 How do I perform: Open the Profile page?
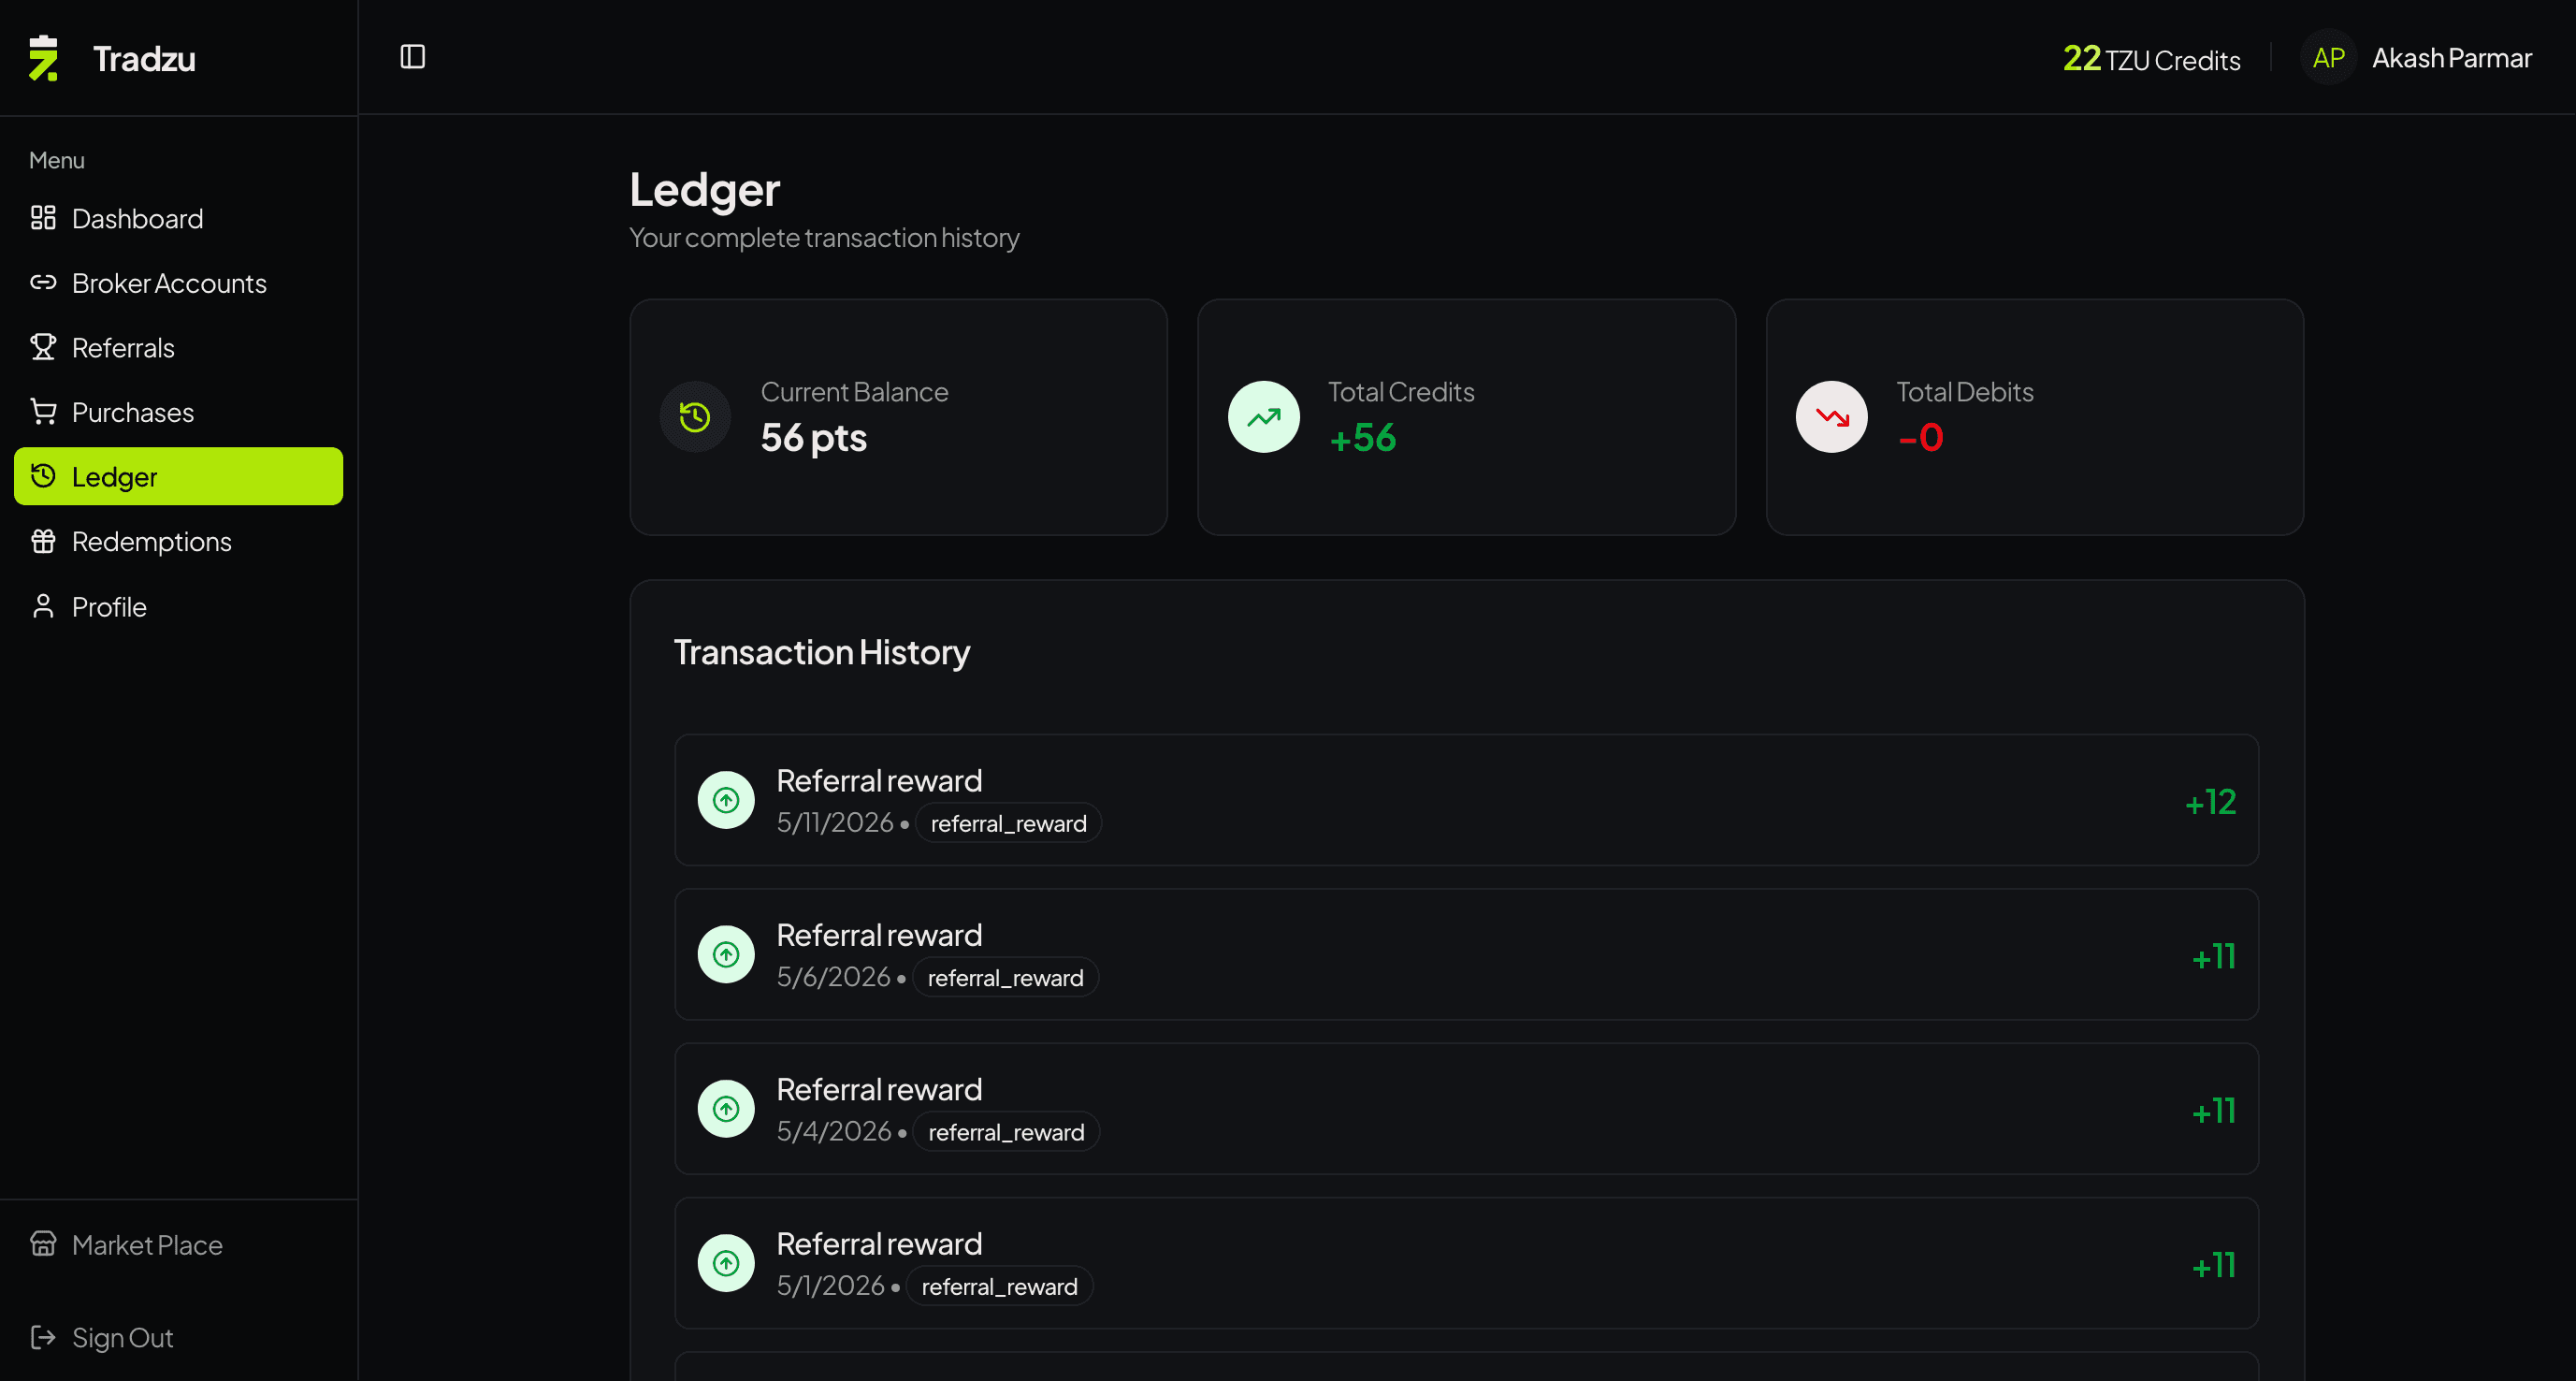pyautogui.click(x=178, y=606)
